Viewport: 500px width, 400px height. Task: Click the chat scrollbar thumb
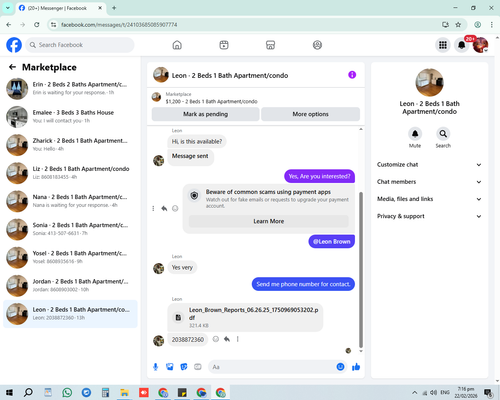[361, 270]
